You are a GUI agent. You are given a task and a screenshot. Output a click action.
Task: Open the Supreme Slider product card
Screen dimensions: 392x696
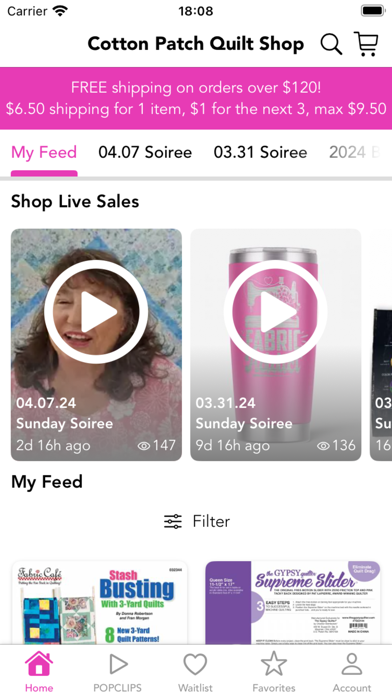click(x=293, y=602)
